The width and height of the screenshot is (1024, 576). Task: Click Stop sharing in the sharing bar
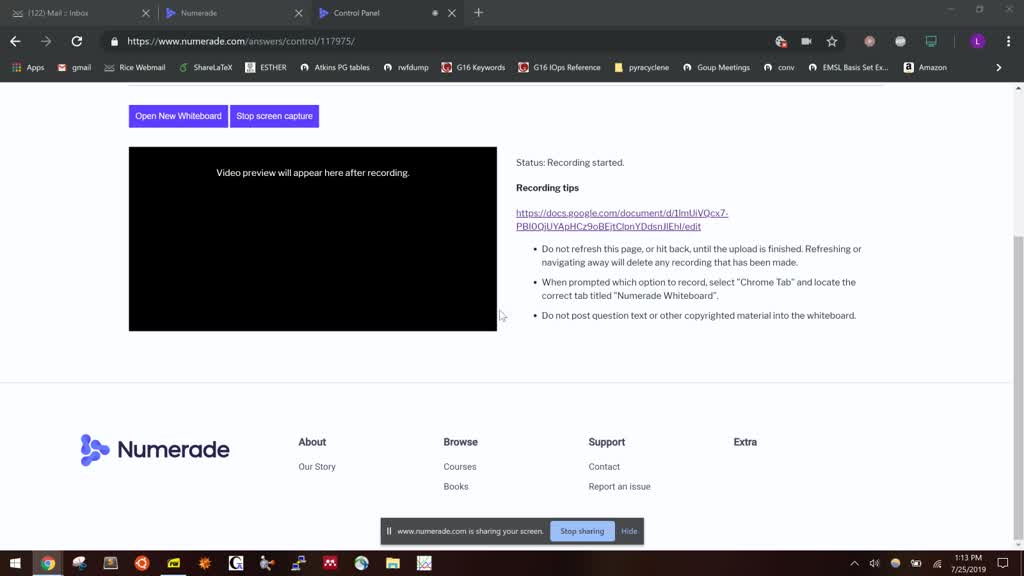point(582,531)
